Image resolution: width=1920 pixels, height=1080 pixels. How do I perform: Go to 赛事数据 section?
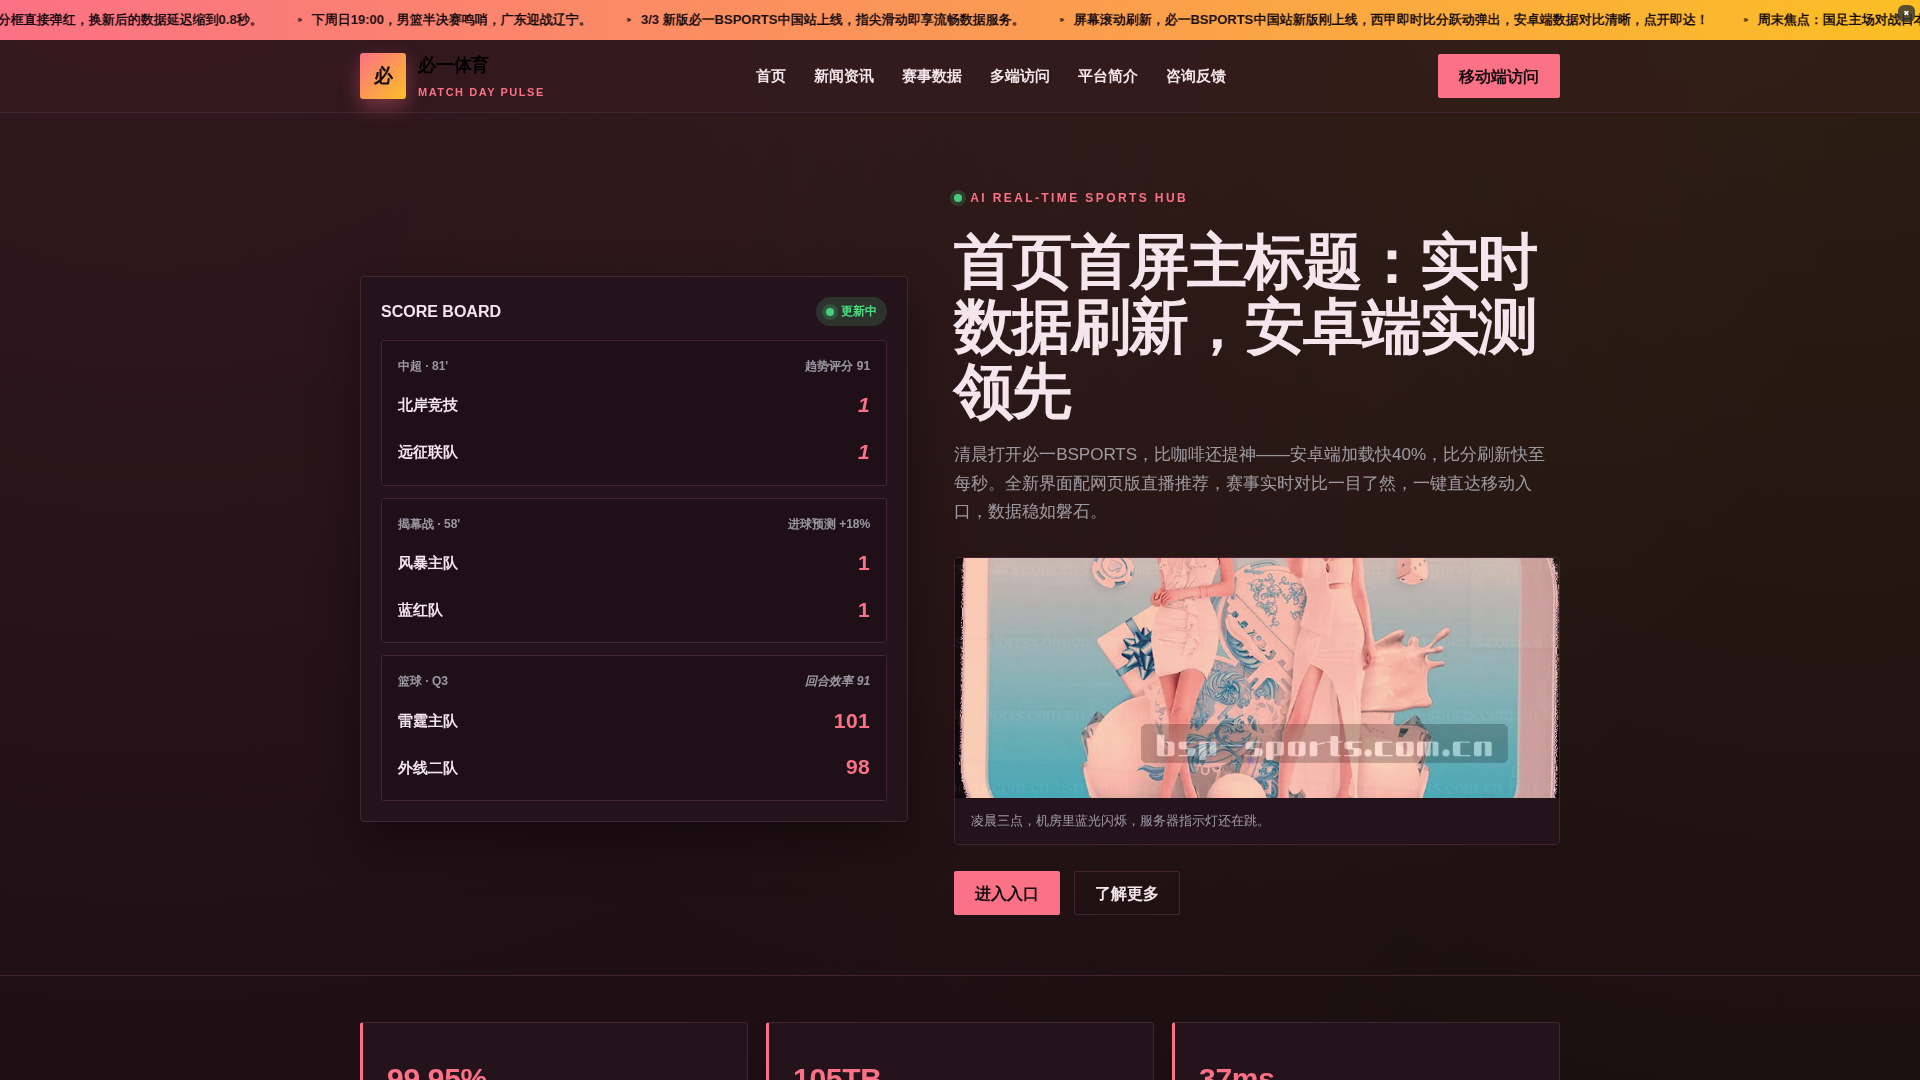(932, 76)
